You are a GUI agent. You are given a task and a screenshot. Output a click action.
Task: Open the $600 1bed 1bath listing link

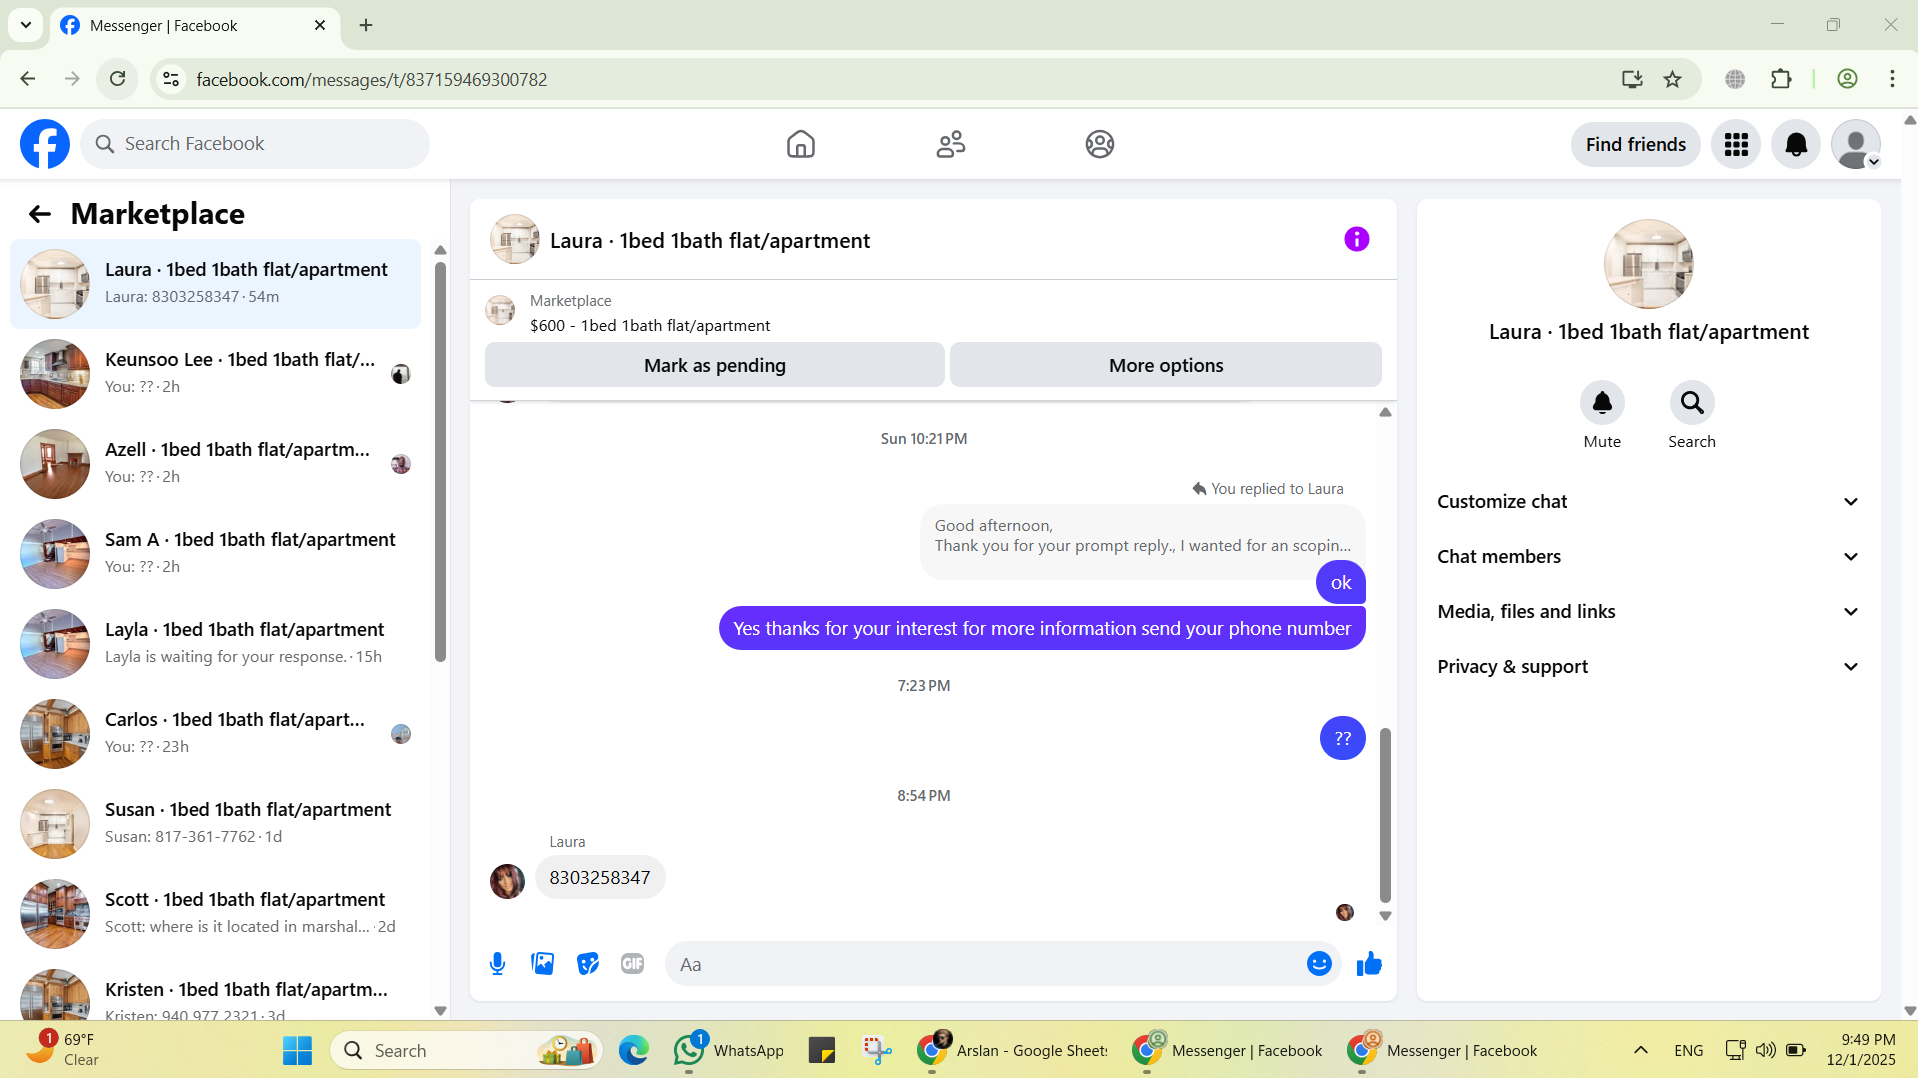pyautogui.click(x=650, y=326)
